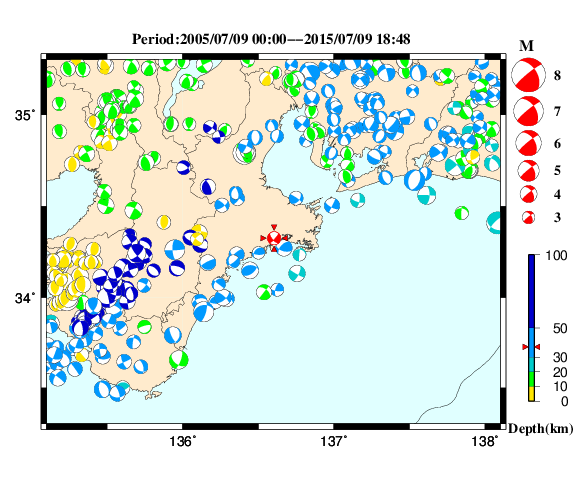Select the magnitude 4 legend beachball
Viewport: 580px width, 500px height.
coord(528,194)
